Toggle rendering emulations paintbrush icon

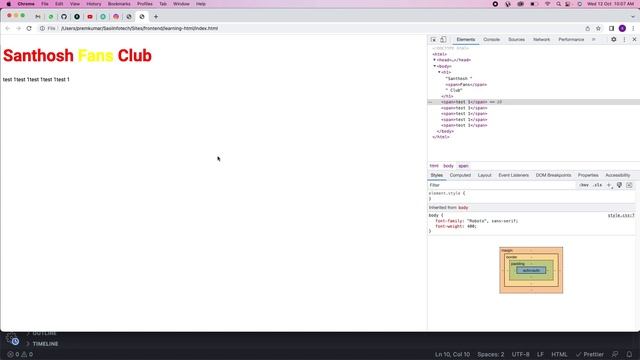point(619,185)
